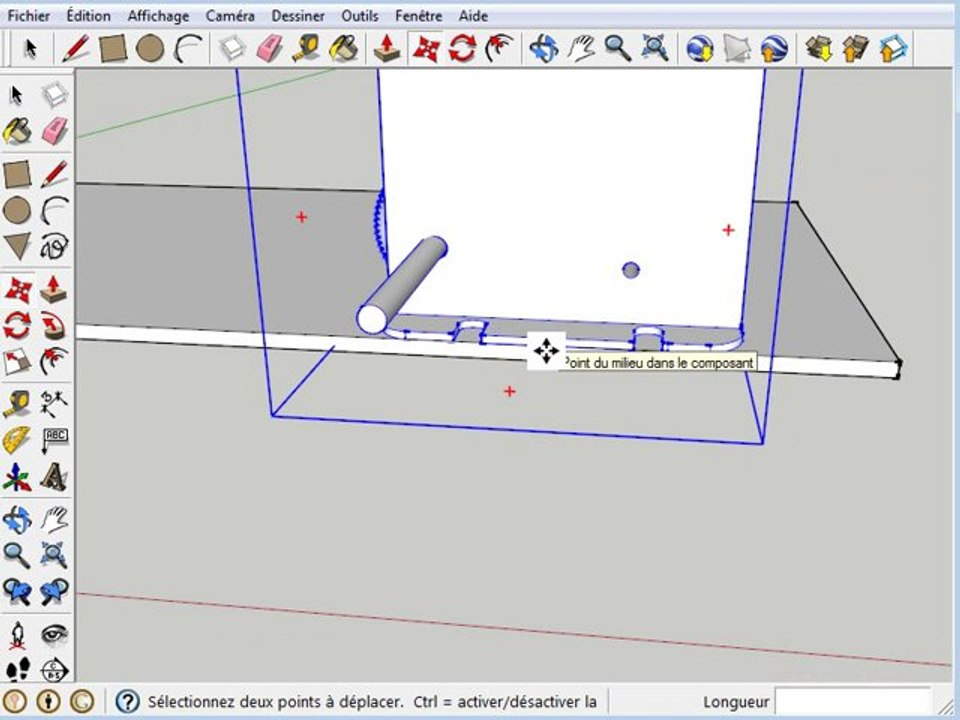Screen dimensions: 960x720
Task: Activate the Orbit tool in top toolbar
Action: (544, 48)
